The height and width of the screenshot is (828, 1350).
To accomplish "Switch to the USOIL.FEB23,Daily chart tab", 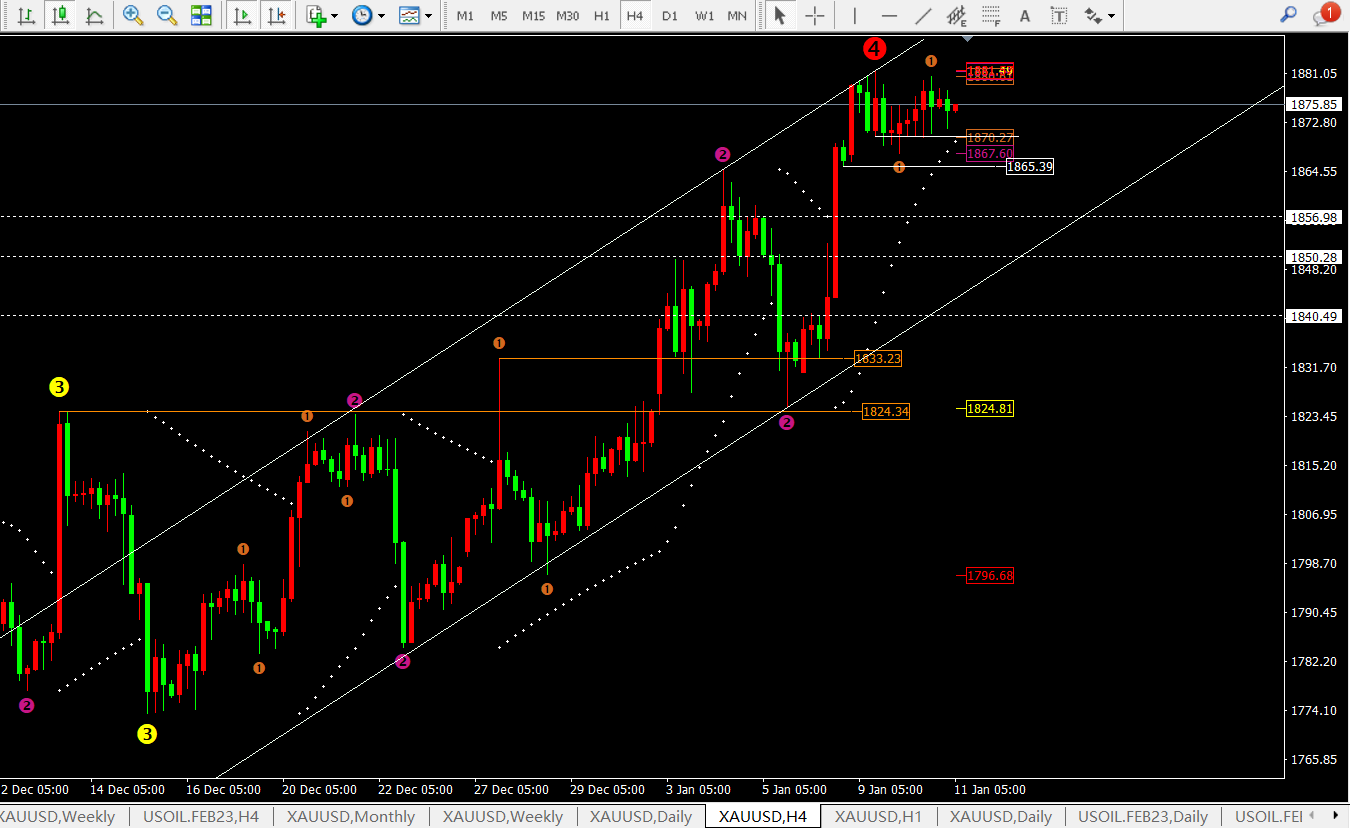I will tap(1142, 816).
